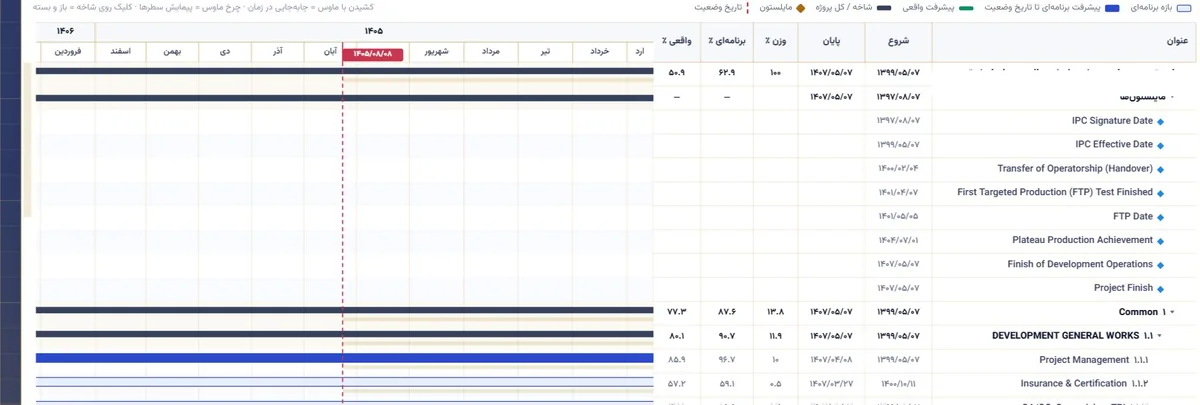Click the Insurance & Certification Gantt bar
The image size is (1200, 405).
[344, 383]
